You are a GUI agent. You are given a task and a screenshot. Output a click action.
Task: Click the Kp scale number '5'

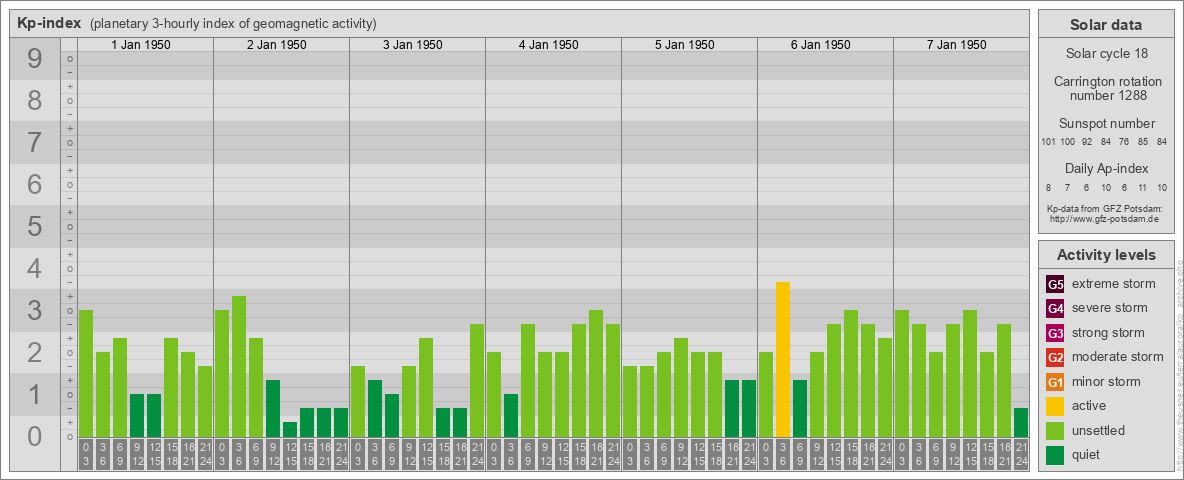tap(35, 226)
